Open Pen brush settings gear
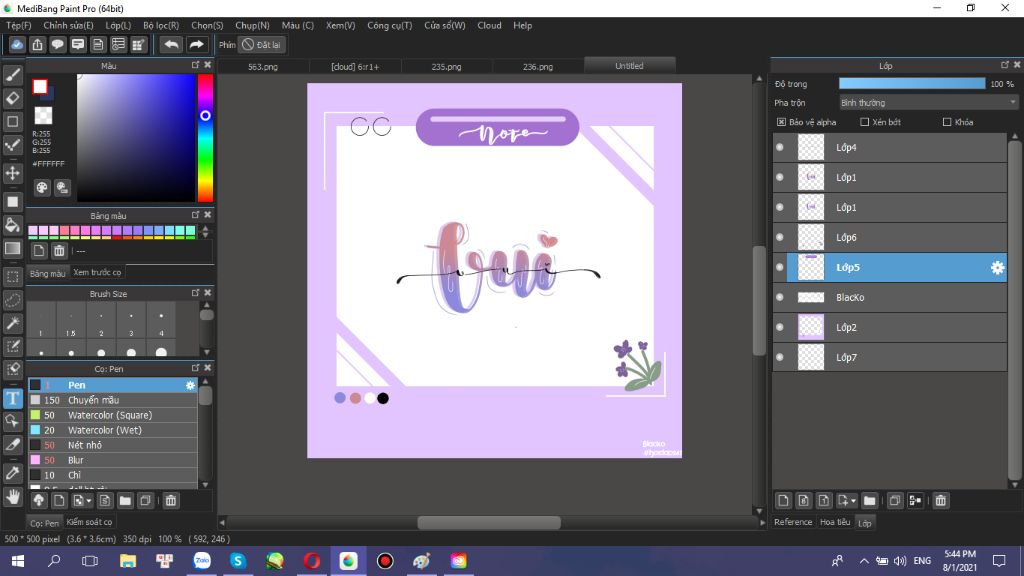 click(x=190, y=385)
